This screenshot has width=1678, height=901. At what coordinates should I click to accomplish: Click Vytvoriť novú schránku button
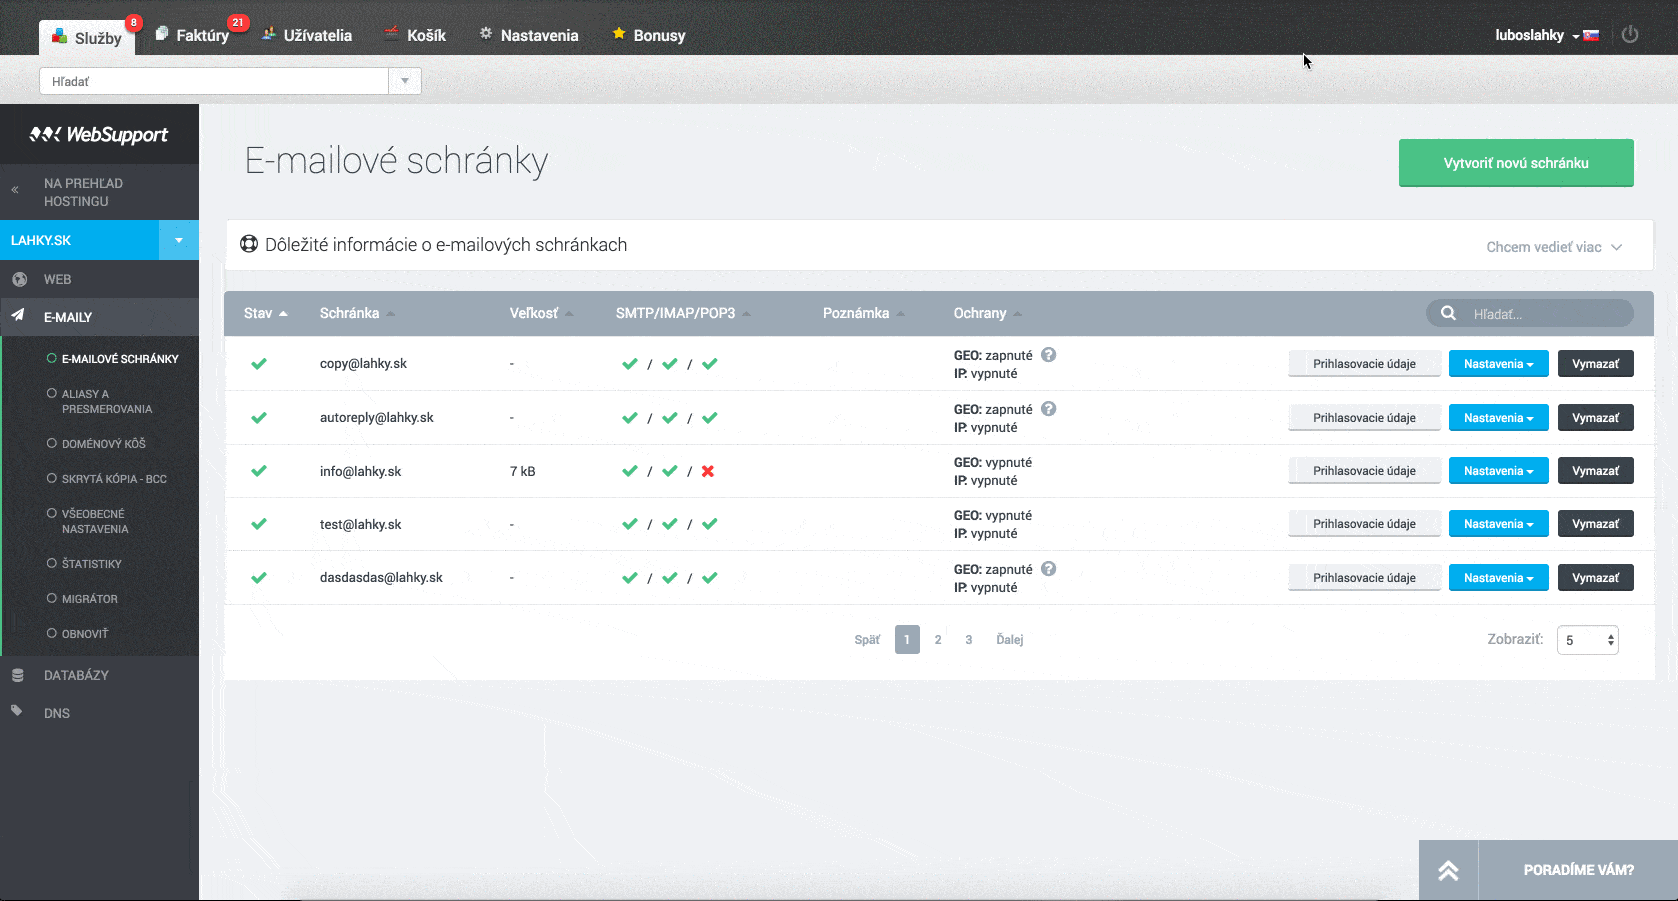click(x=1515, y=163)
